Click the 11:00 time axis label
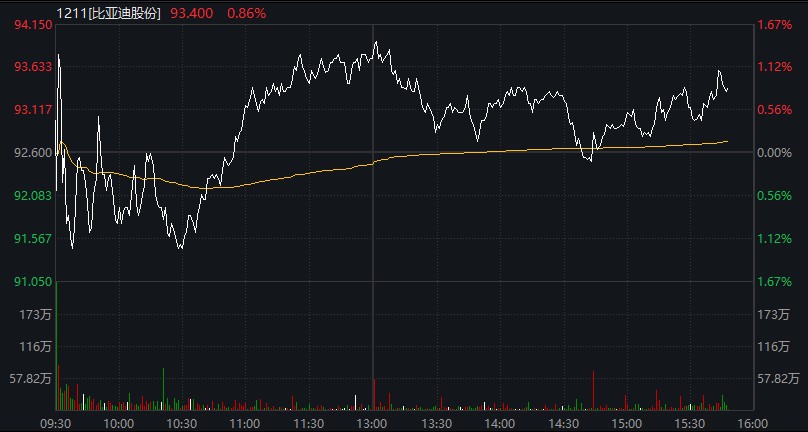Image resolution: width=808 pixels, height=432 pixels. [246, 423]
